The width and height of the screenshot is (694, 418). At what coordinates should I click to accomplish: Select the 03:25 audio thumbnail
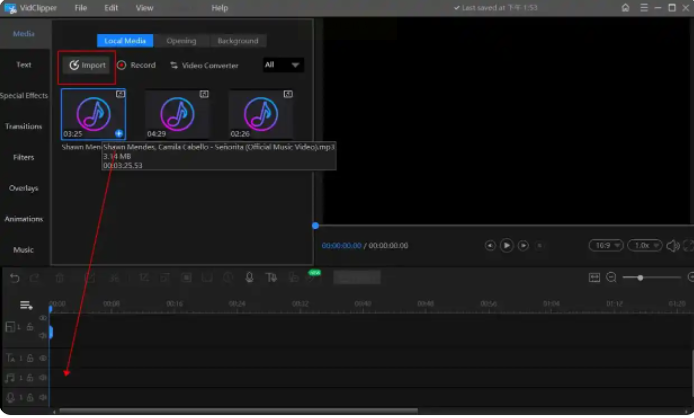[x=93, y=114]
